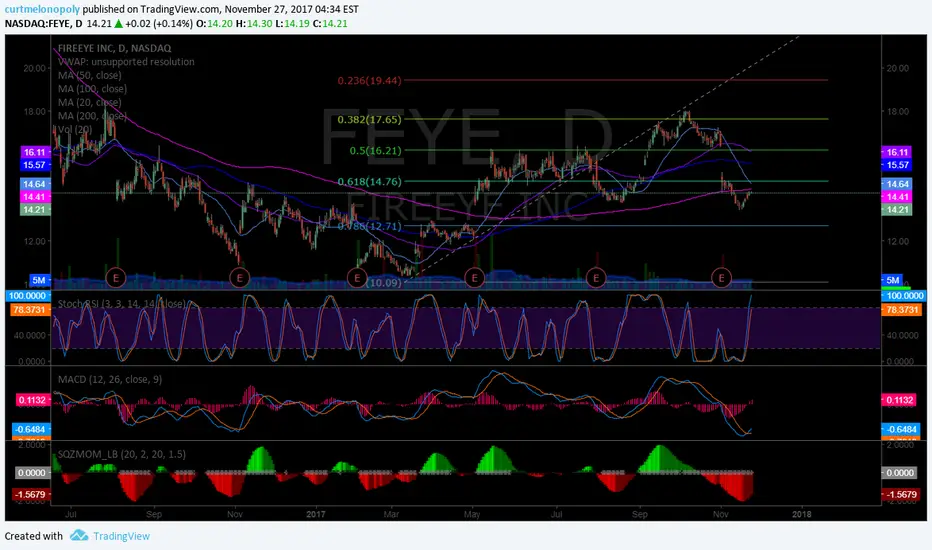Click the purple 16.11 tag on right price scale
The image size is (932, 550).
tap(898, 152)
